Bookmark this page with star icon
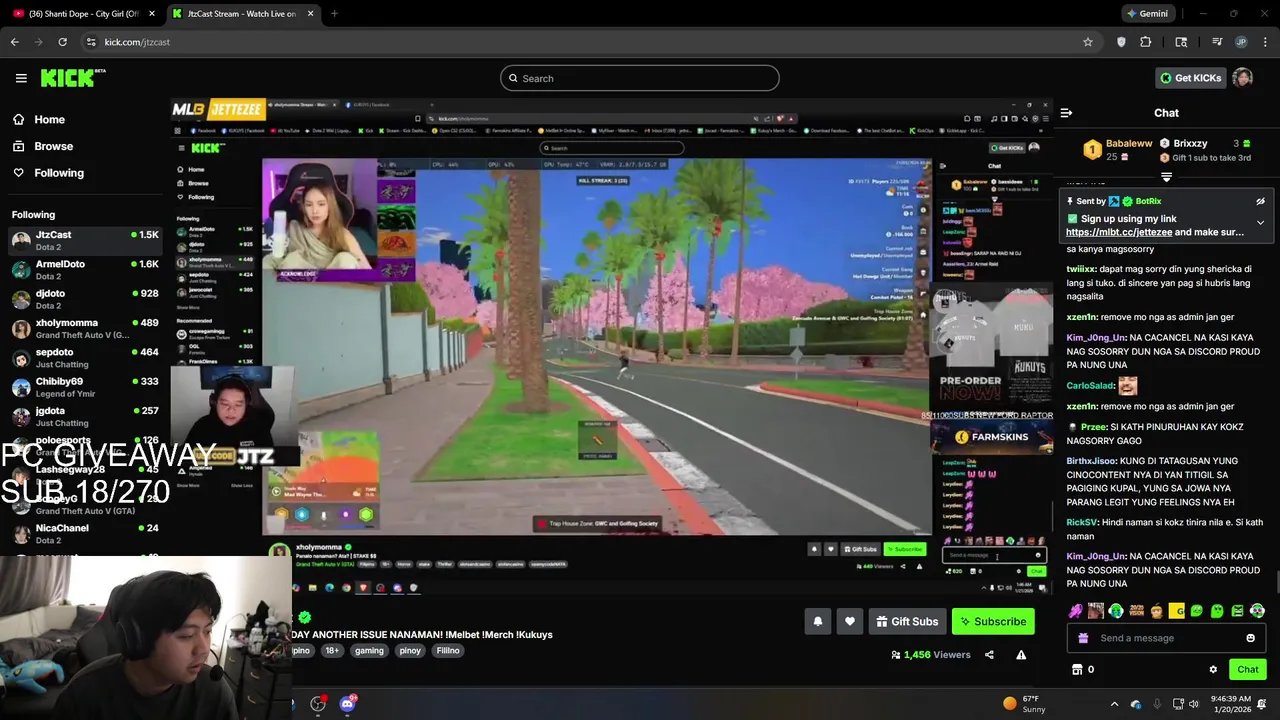The height and width of the screenshot is (720, 1280). point(1088,42)
